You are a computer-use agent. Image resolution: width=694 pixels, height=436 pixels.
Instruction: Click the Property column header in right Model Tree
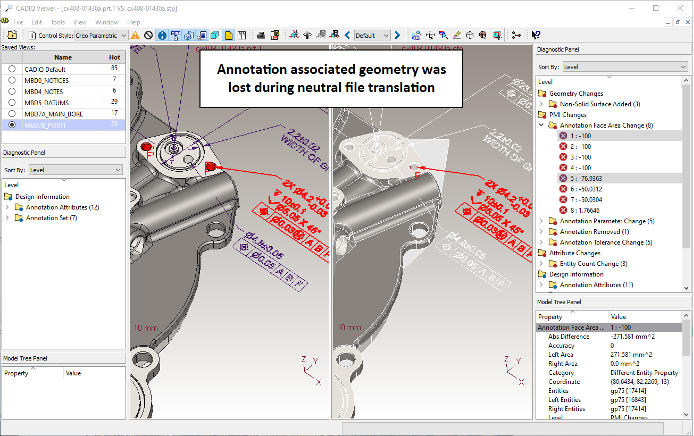[x=572, y=316]
